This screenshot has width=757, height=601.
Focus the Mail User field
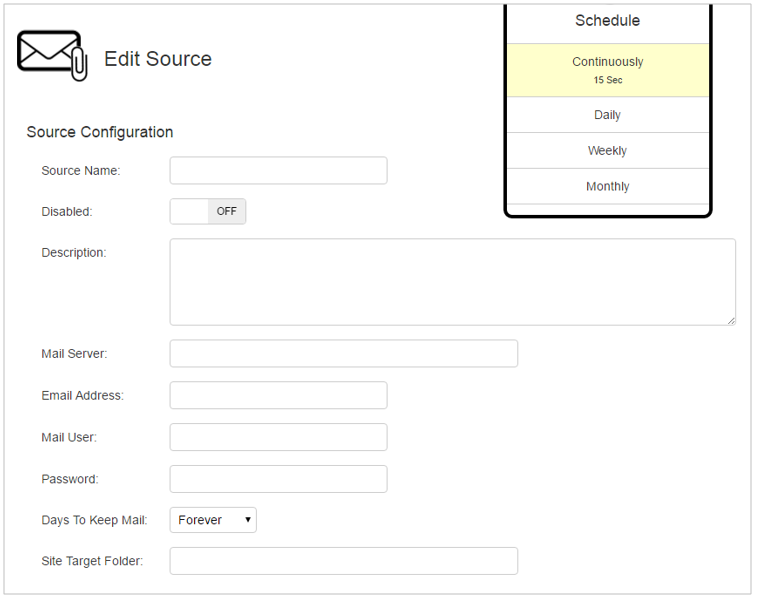[279, 437]
